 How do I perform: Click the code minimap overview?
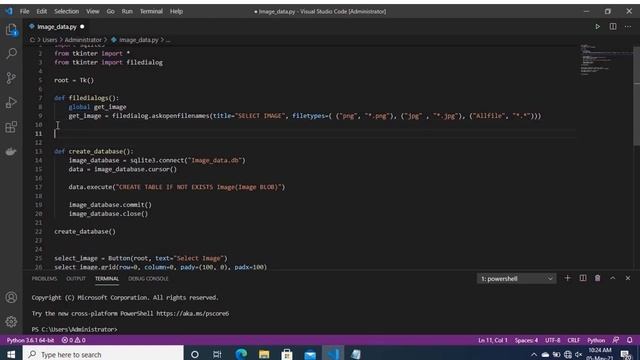[x=606, y=61]
